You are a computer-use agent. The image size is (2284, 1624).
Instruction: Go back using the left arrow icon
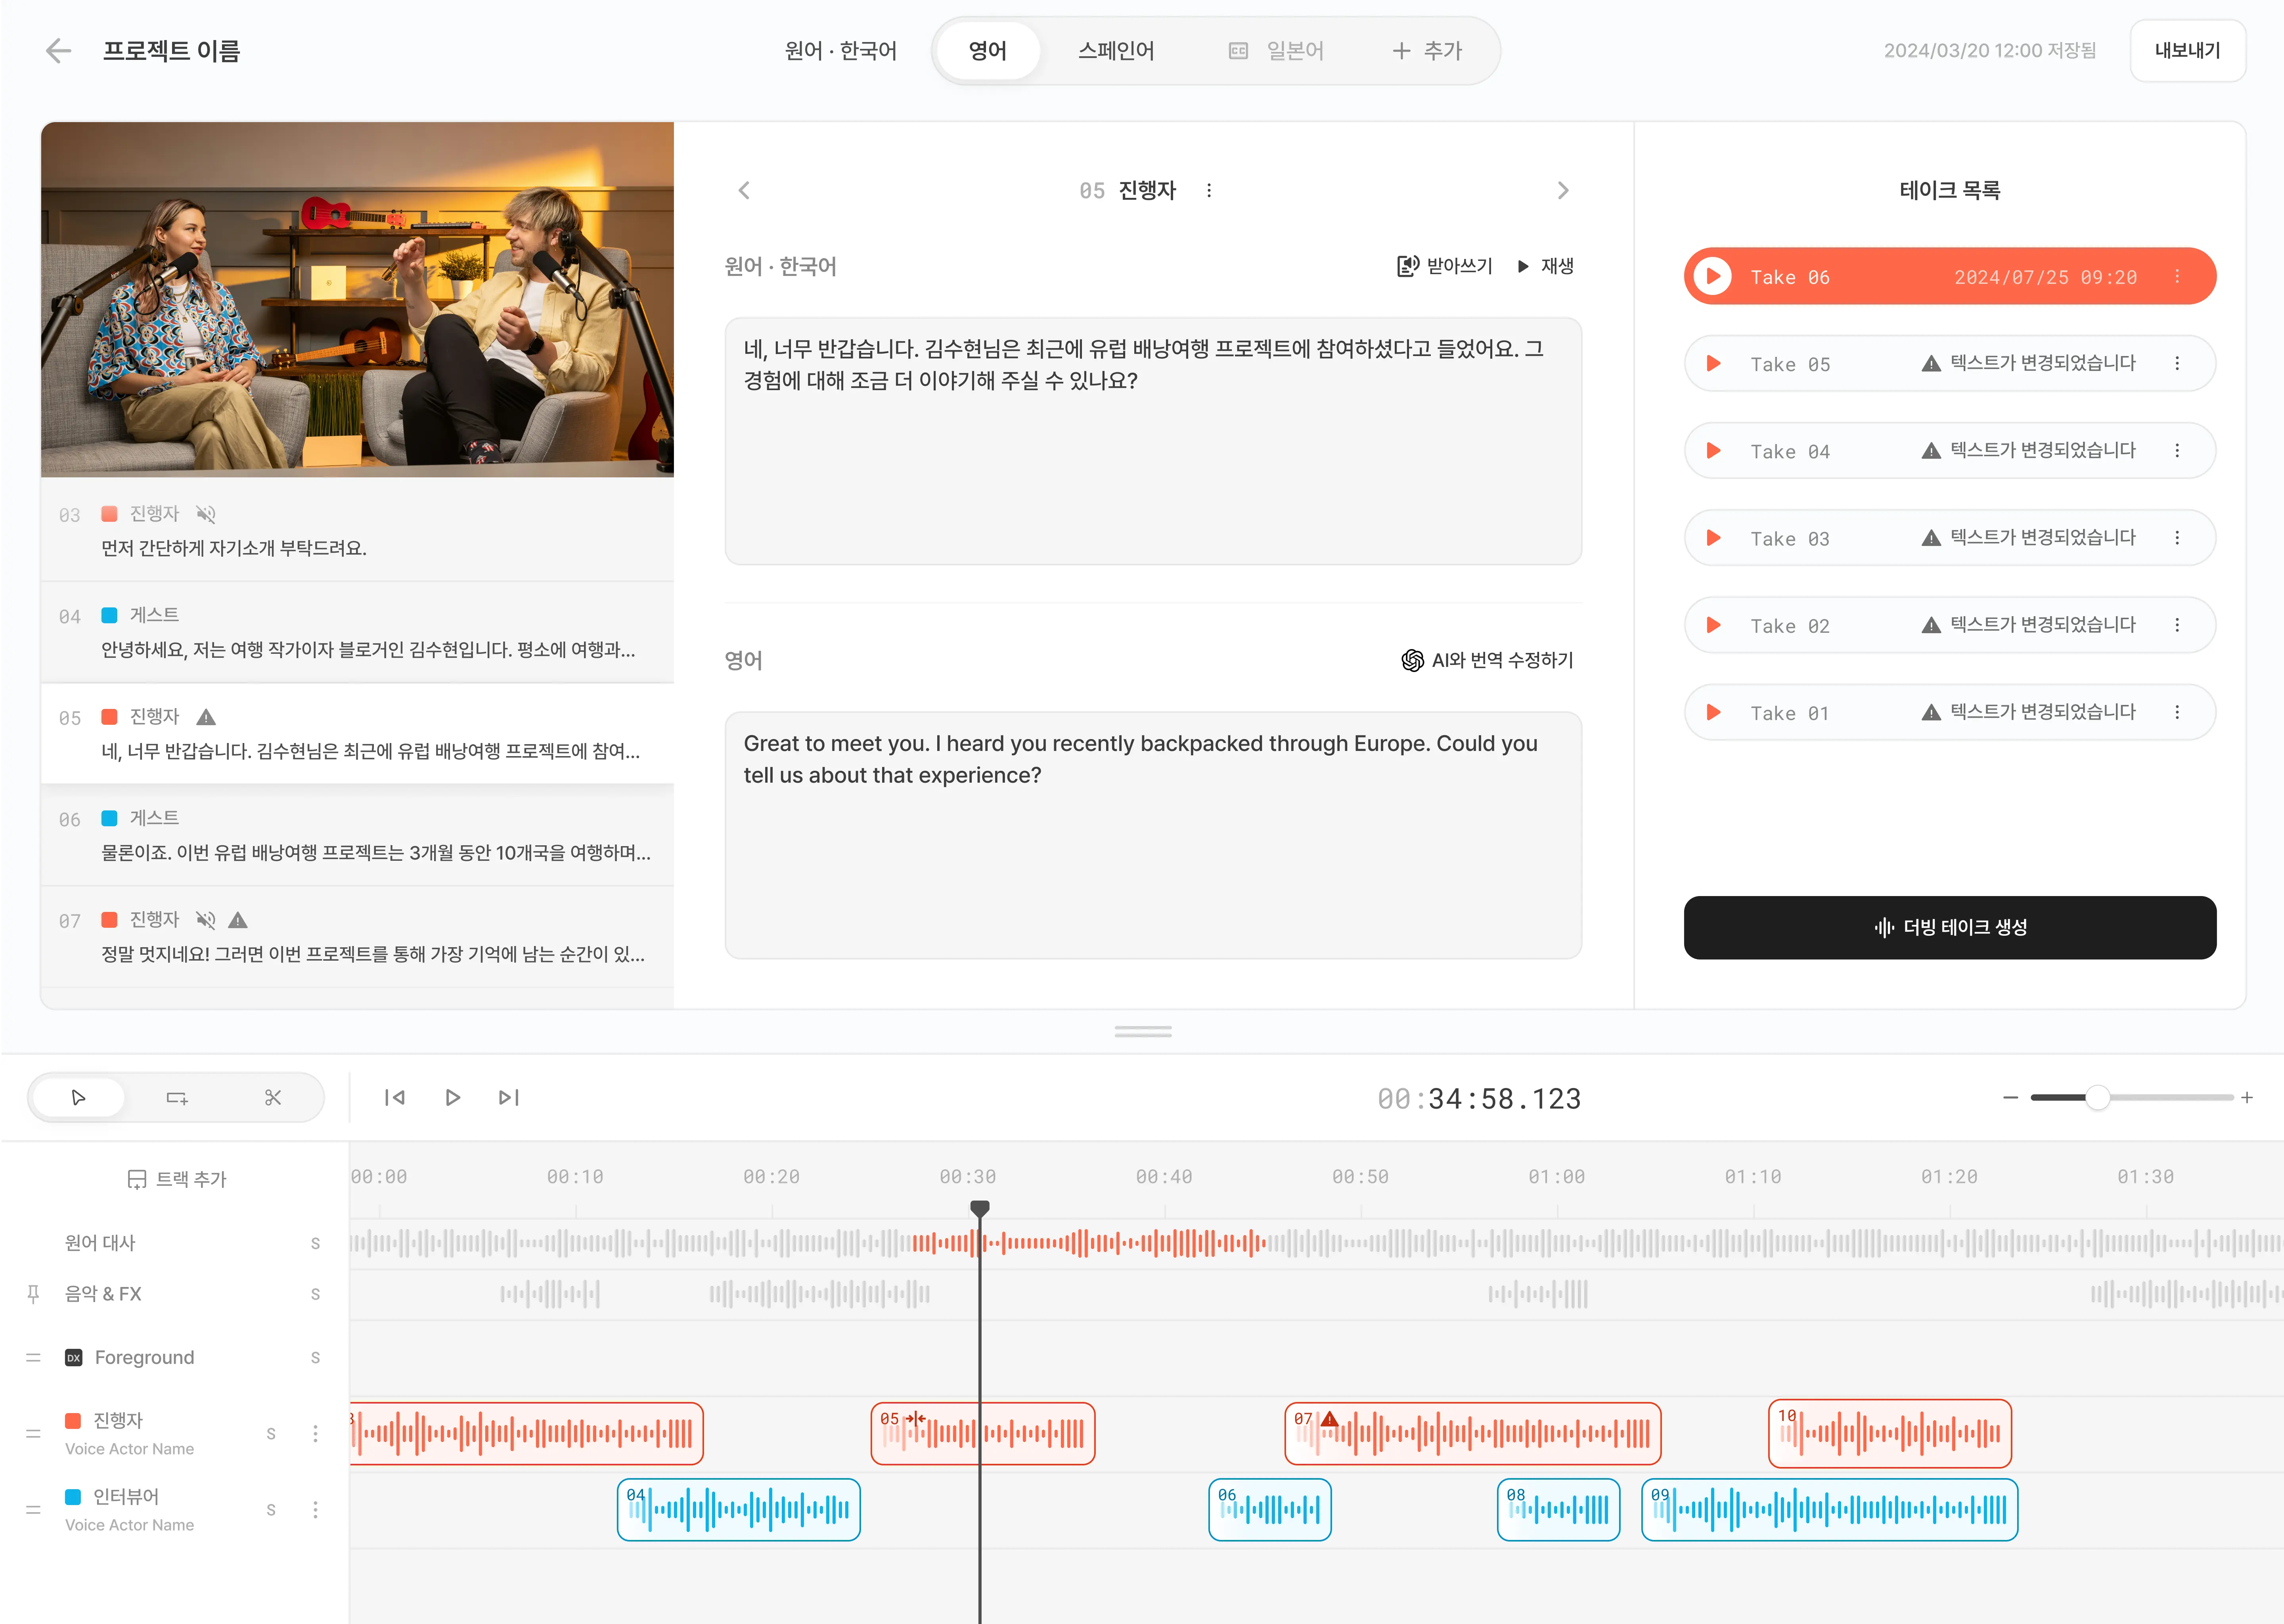pos(59,51)
